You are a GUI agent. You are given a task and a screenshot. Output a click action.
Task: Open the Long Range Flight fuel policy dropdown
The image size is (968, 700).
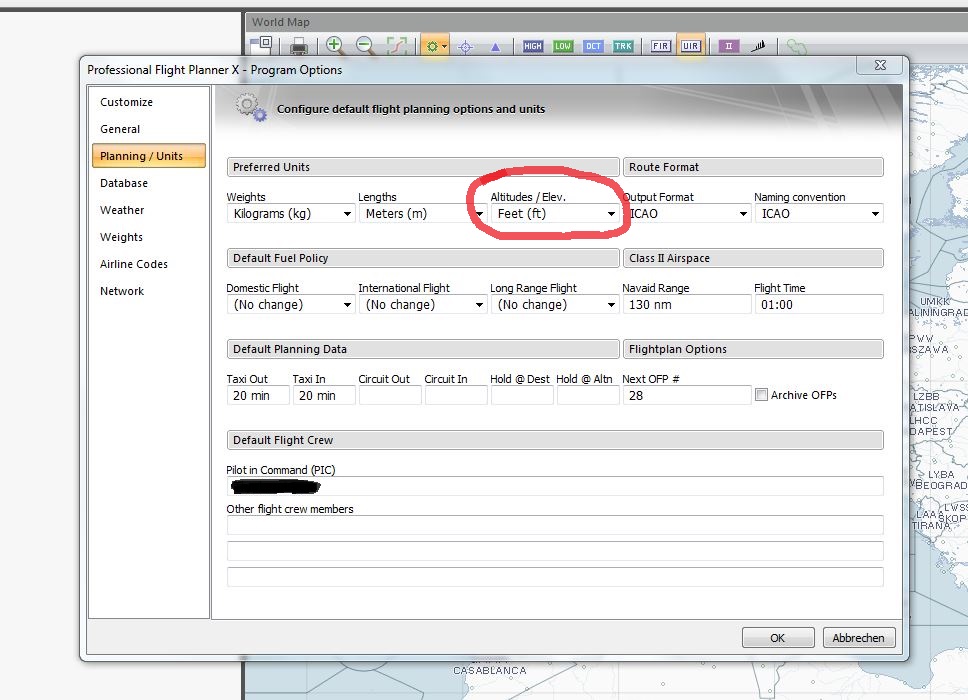[554, 304]
